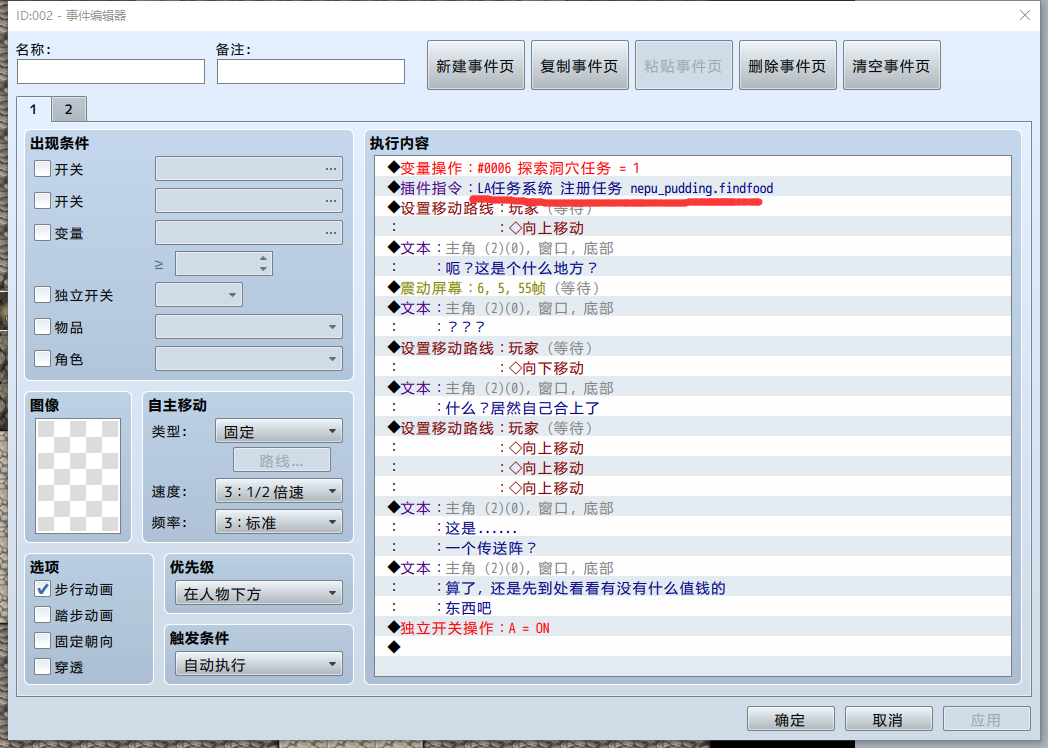Screen dimensions: 1048x748
Task: Select the 算了，还是先到处看看 dialogue line
Action: tap(692, 588)
